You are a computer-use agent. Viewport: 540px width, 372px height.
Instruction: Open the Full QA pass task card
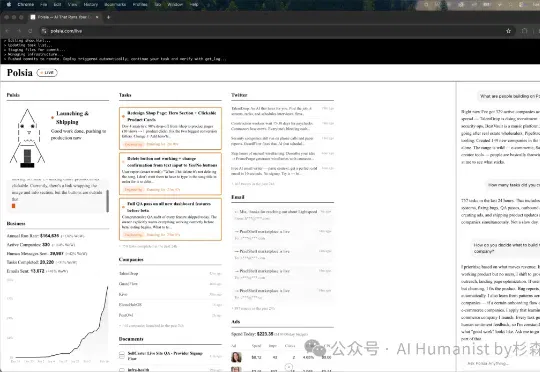click(170, 219)
